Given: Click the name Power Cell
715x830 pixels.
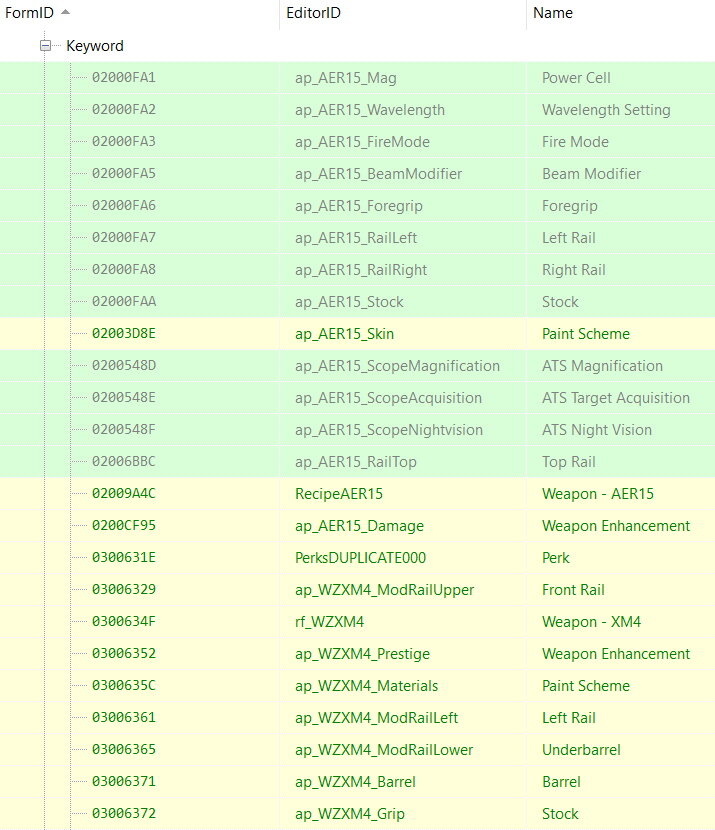Looking at the screenshot, I should [x=576, y=78].
